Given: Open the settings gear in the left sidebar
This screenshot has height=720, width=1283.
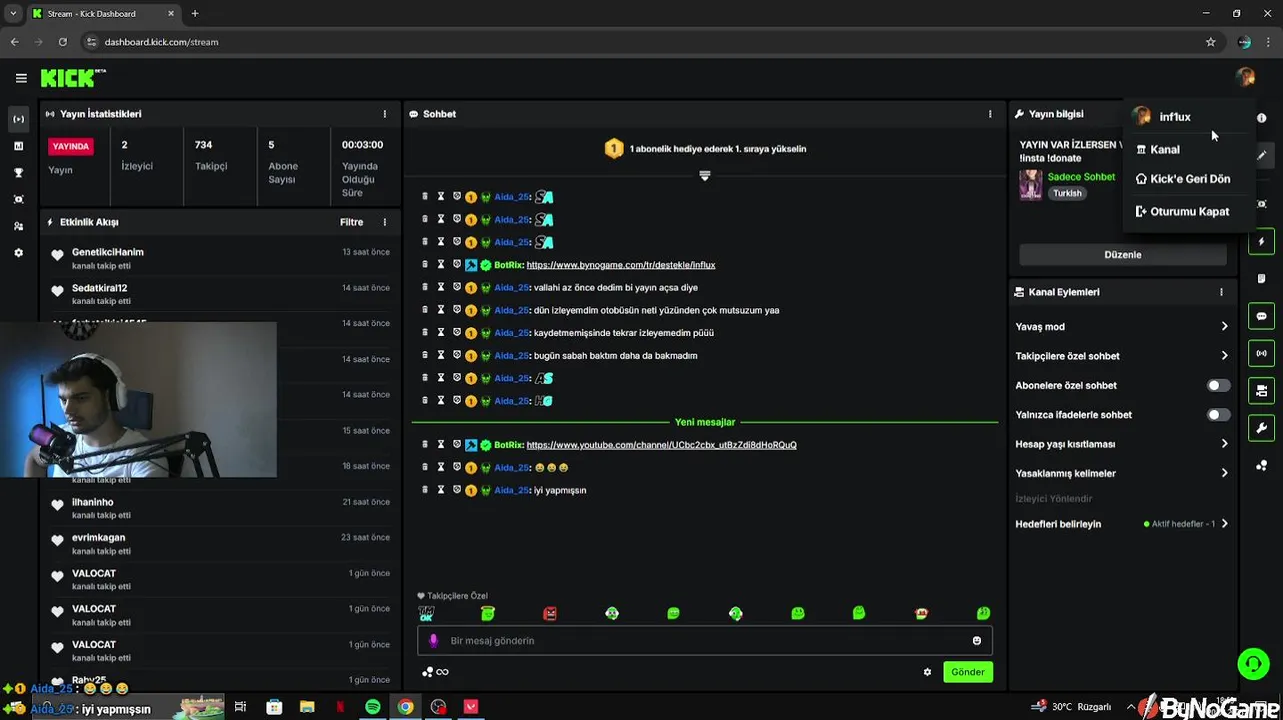Looking at the screenshot, I should coord(18,254).
